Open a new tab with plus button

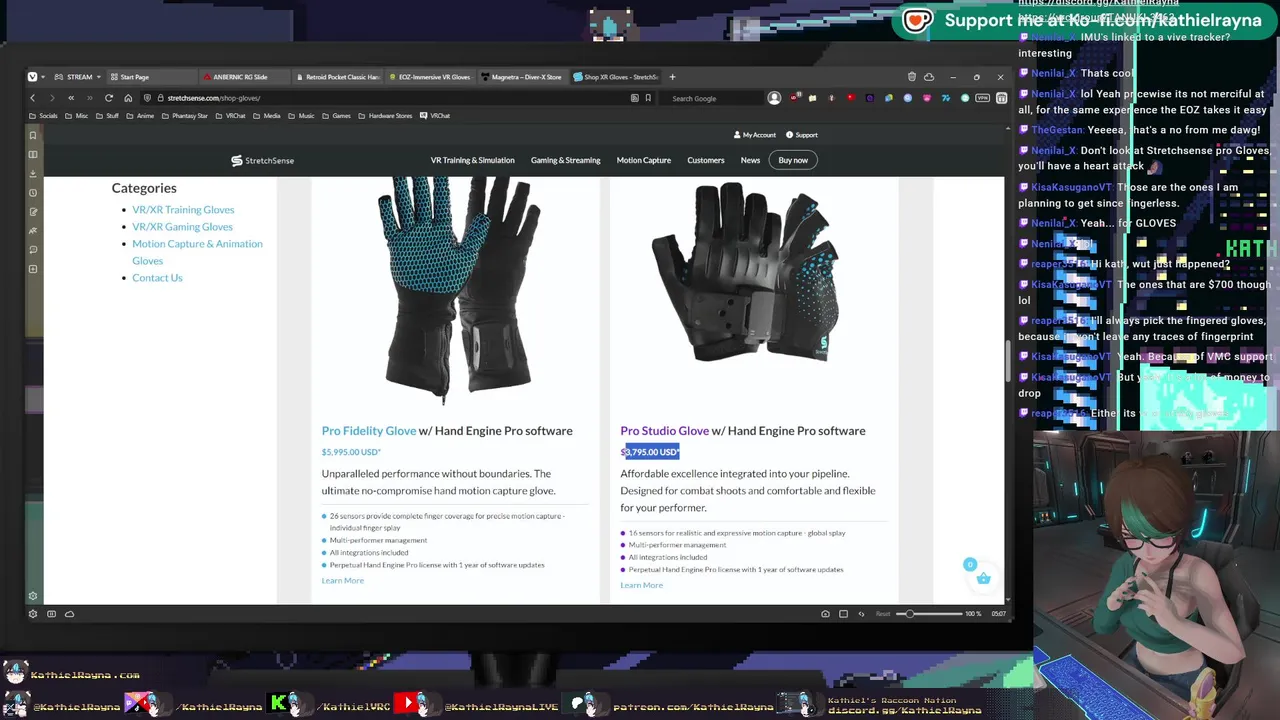coord(672,77)
